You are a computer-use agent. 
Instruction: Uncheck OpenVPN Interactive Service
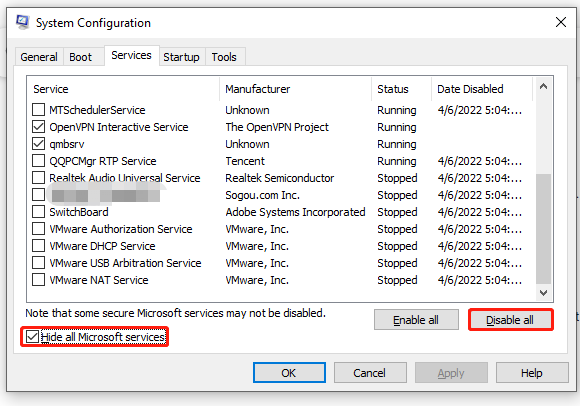click(38, 127)
